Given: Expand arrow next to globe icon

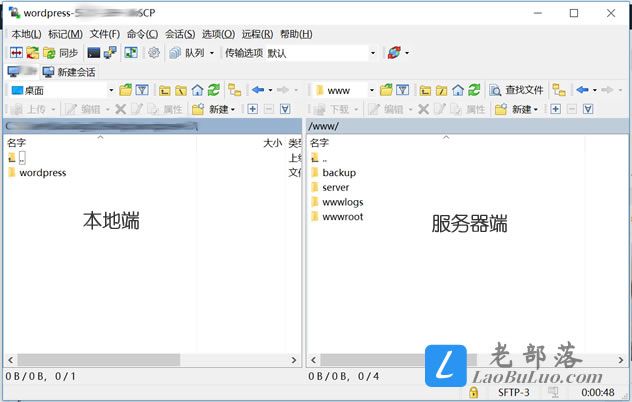Looking at the screenshot, I should [407, 53].
